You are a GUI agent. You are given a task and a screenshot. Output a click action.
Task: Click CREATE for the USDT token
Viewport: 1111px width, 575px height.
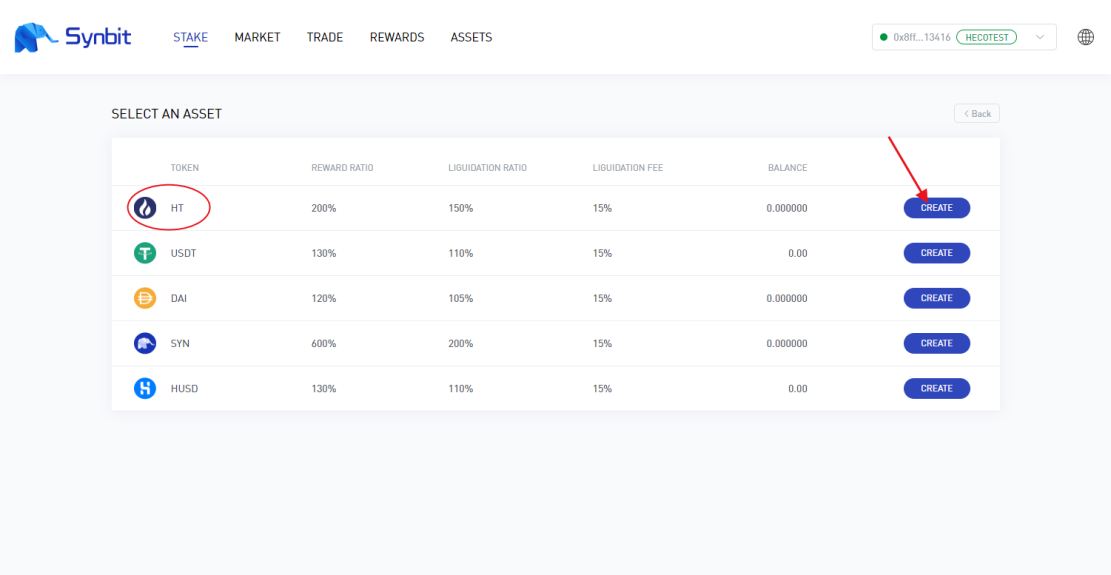click(x=937, y=253)
